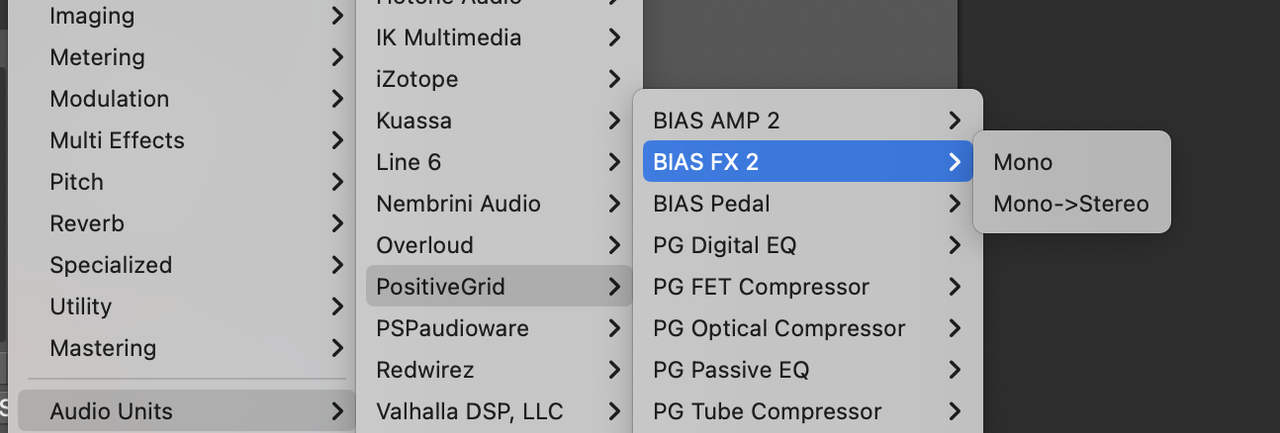This screenshot has width=1280, height=433.
Task: Expand the PG Optical Compressor arrow
Action: [955, 328]
